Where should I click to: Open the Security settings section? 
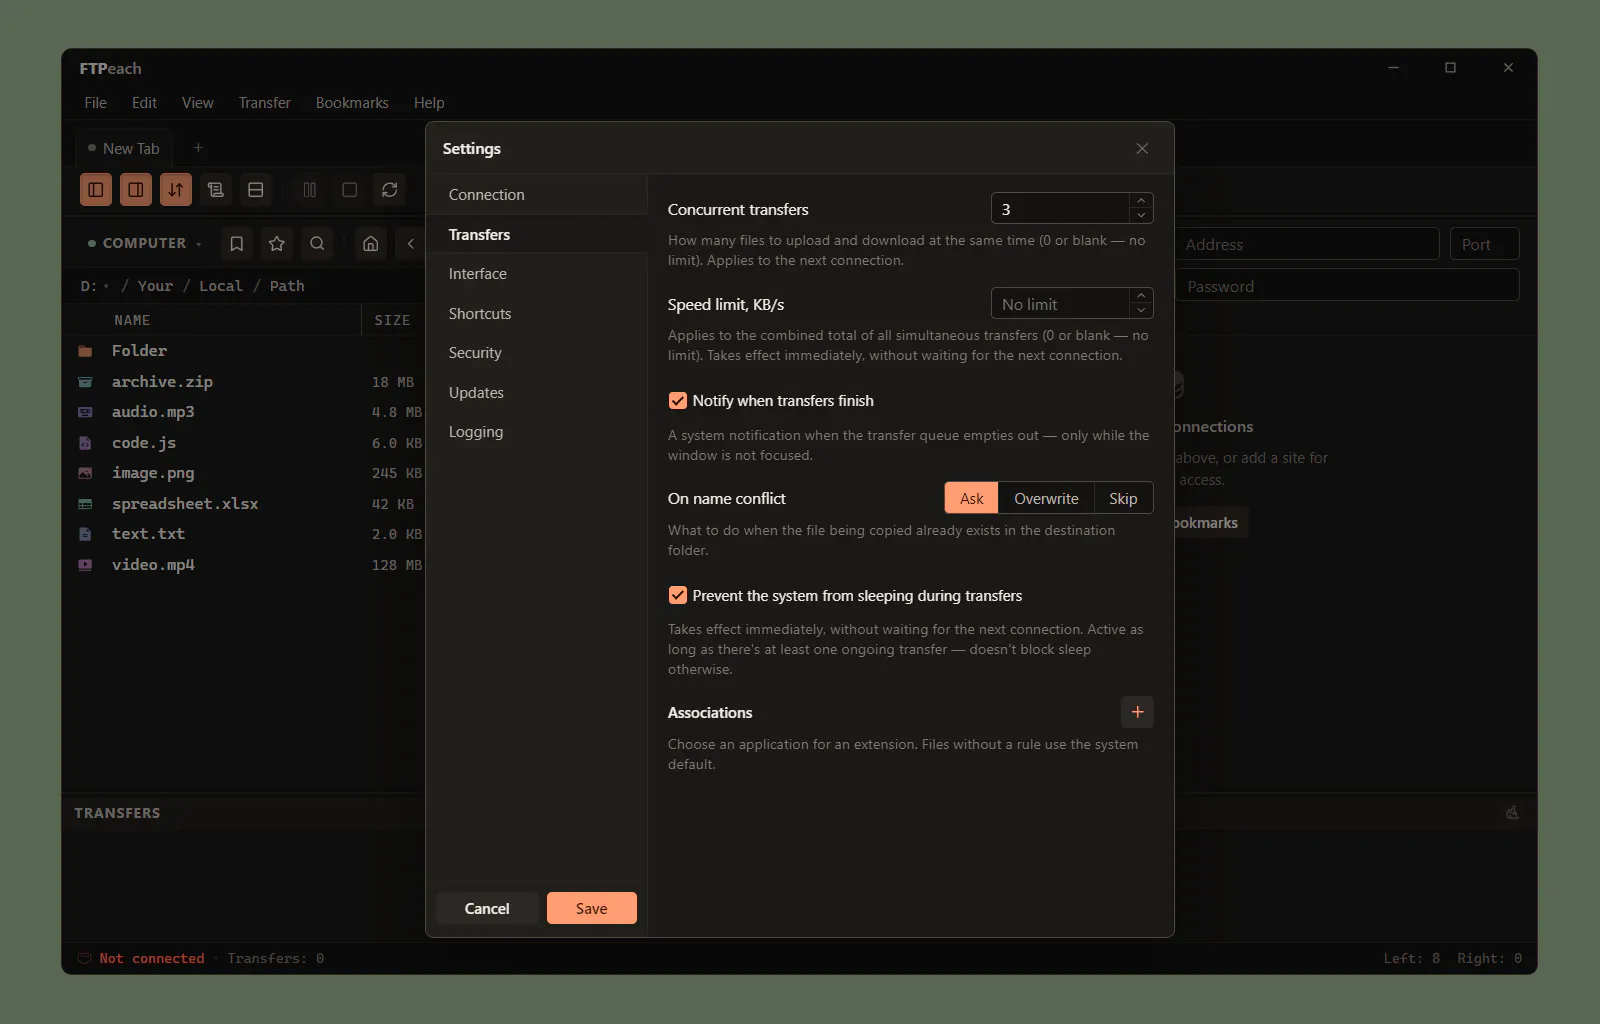pos(537,353)
